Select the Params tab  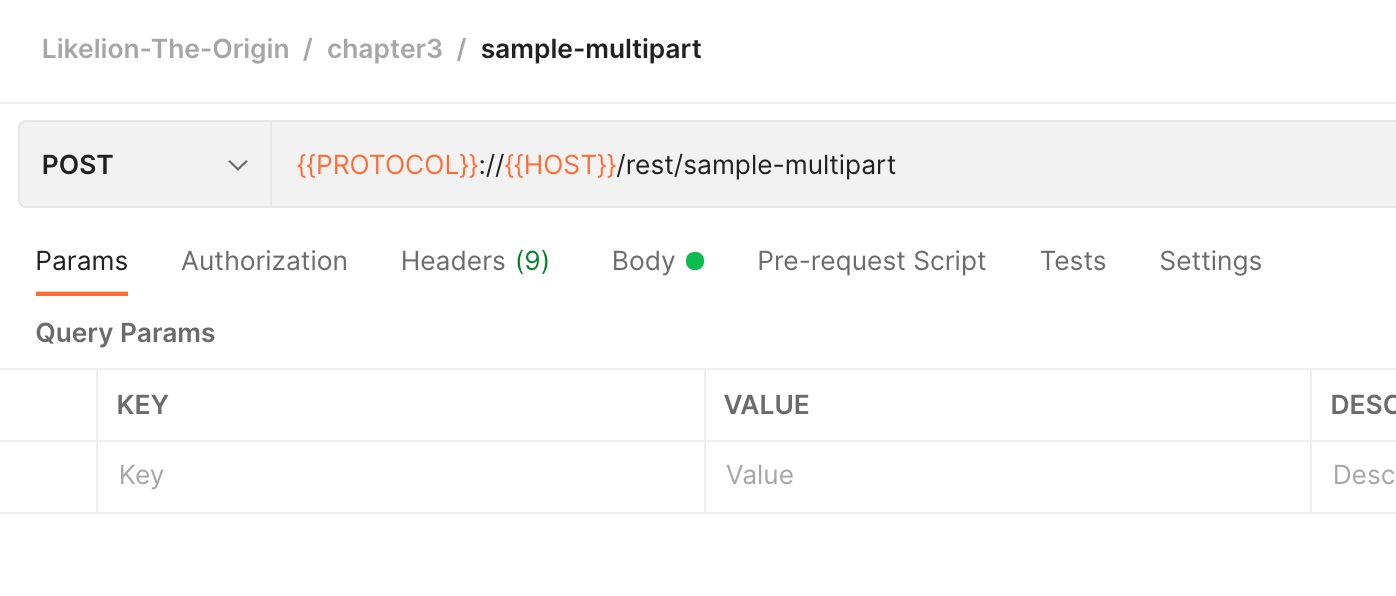pos(82,261)
